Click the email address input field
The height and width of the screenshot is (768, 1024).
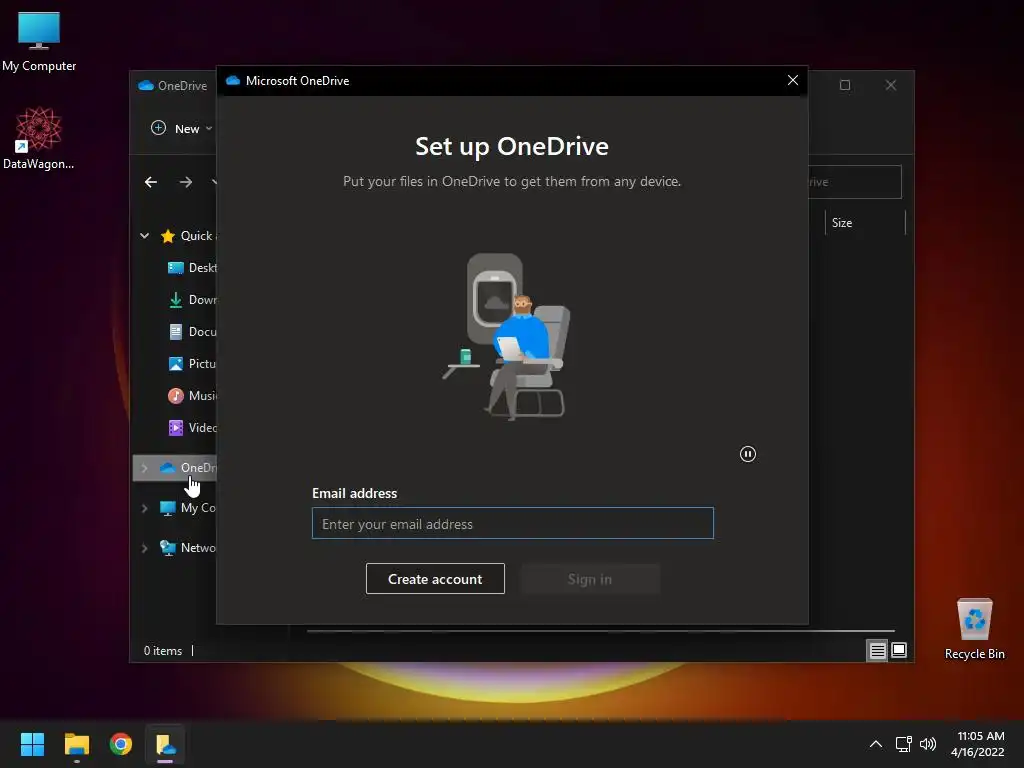(513, 523)
